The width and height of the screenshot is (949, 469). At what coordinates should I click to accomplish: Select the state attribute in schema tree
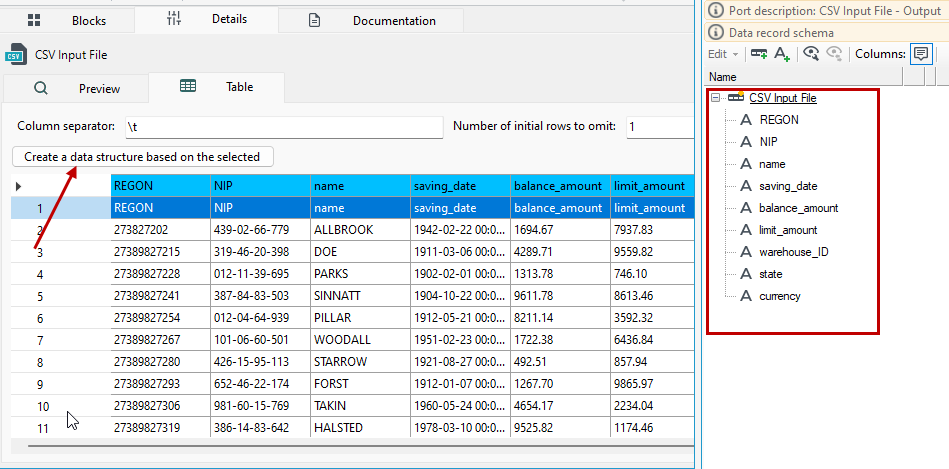click(x=770, y=274)
